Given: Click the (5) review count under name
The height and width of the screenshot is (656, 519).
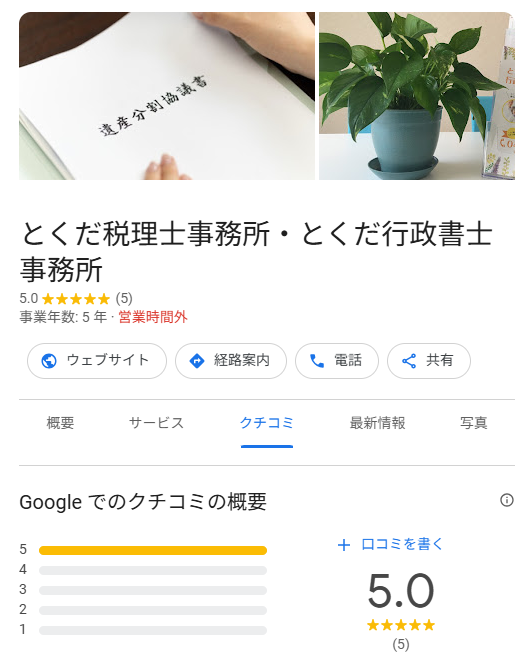Looking at the screenshot, I should (x=124, y=299).
